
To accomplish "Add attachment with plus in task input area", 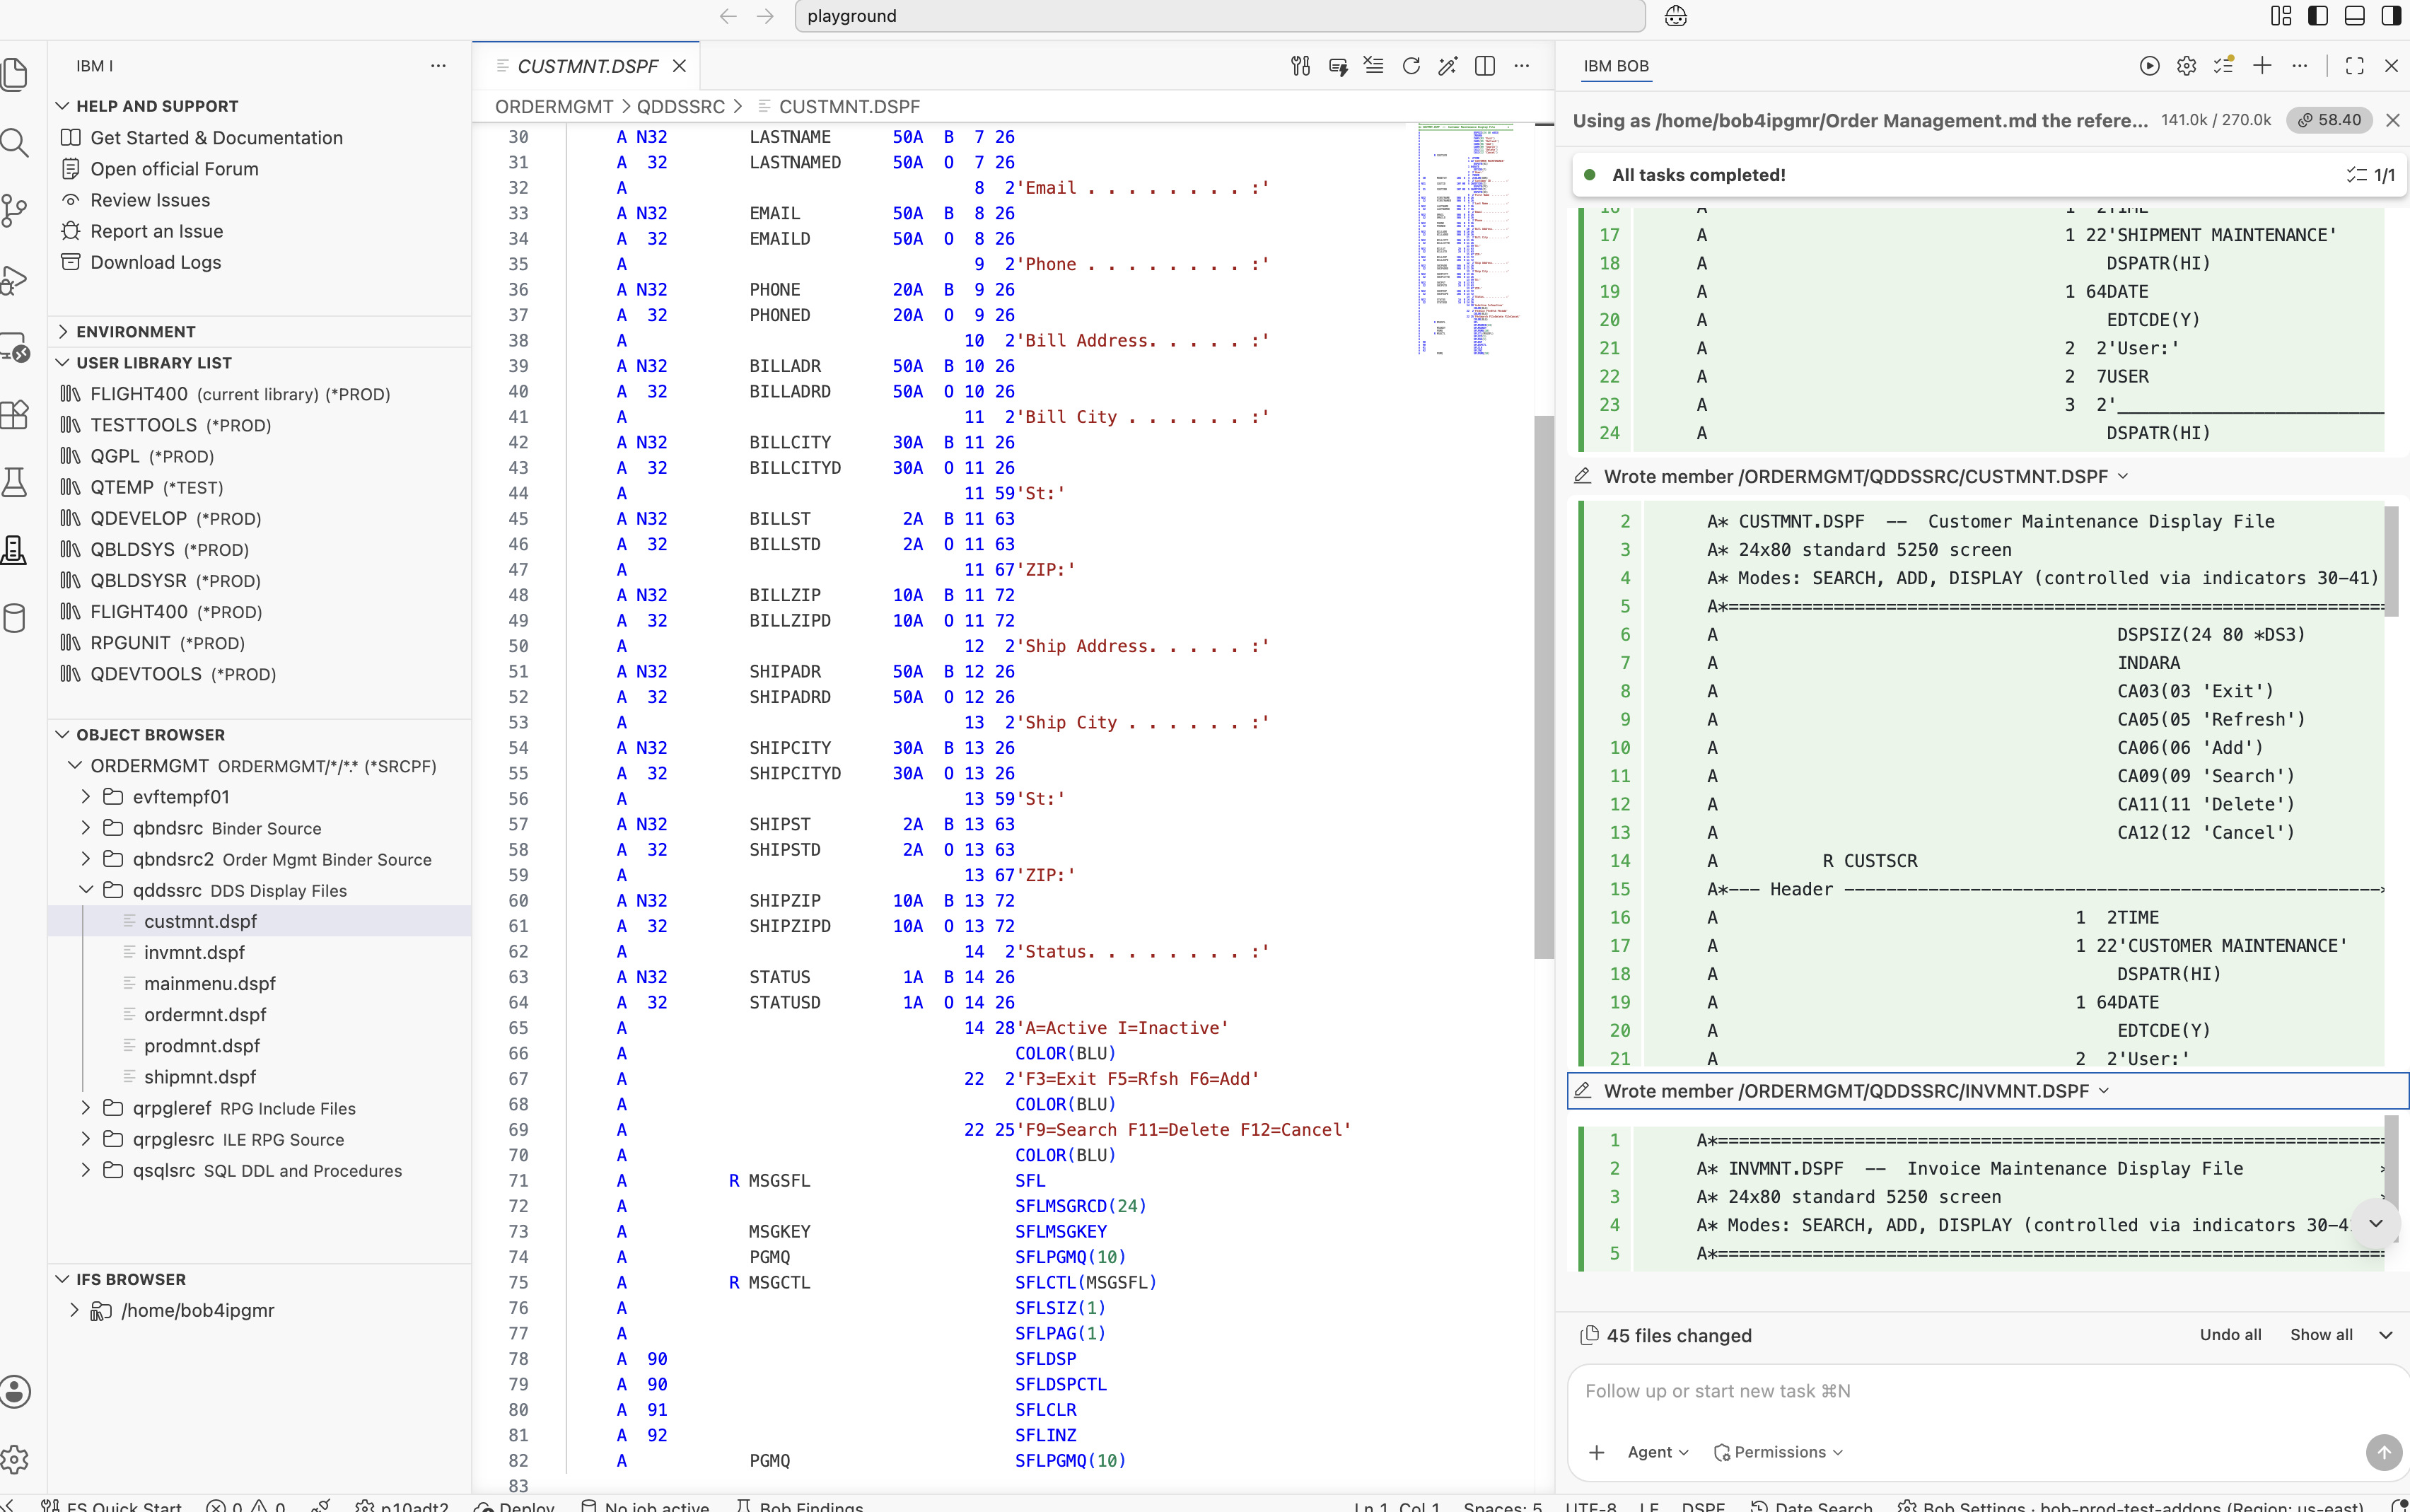I will (1597, 1452).
